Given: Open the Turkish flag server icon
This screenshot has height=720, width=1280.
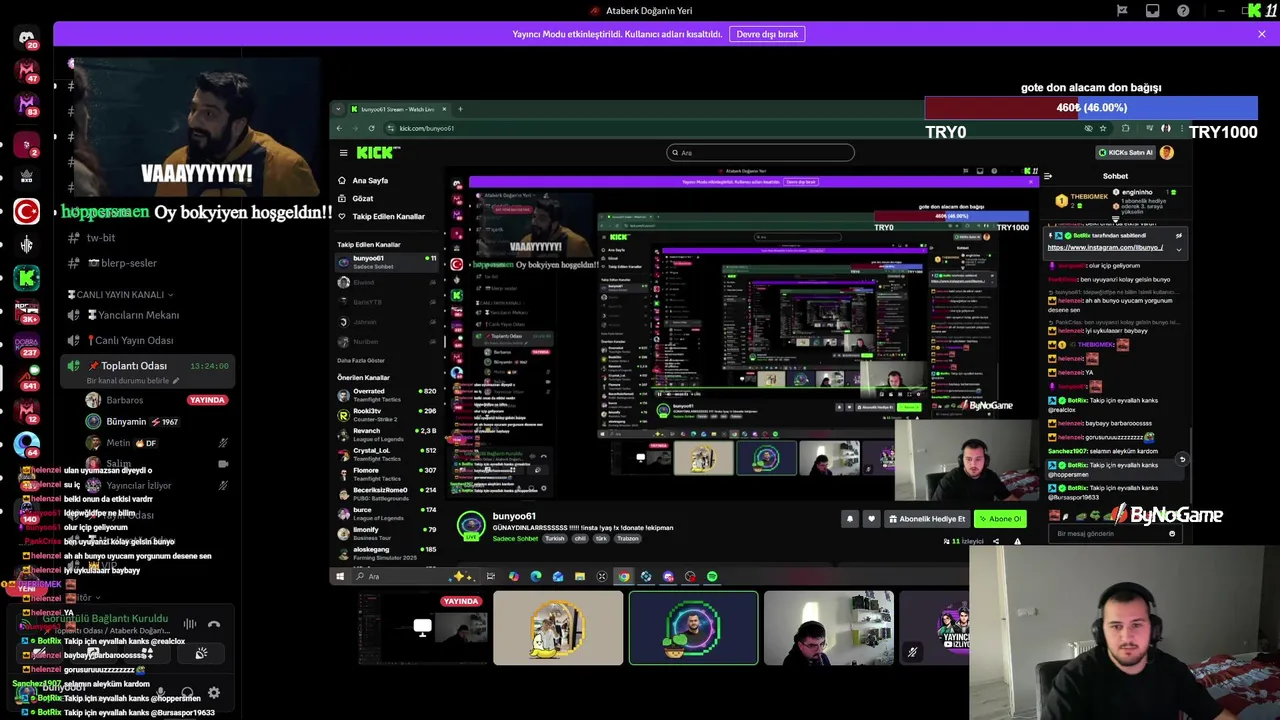Looking at the screenshot, I should tap(27, 211).
